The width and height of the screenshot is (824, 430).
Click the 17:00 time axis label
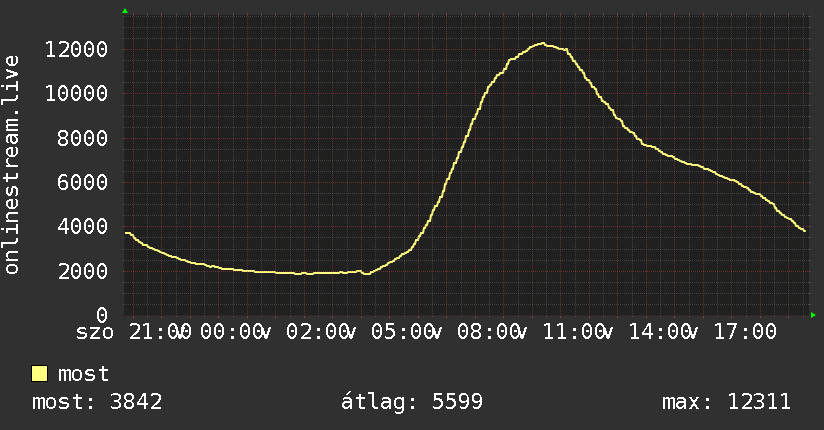(x=745, y=332)
